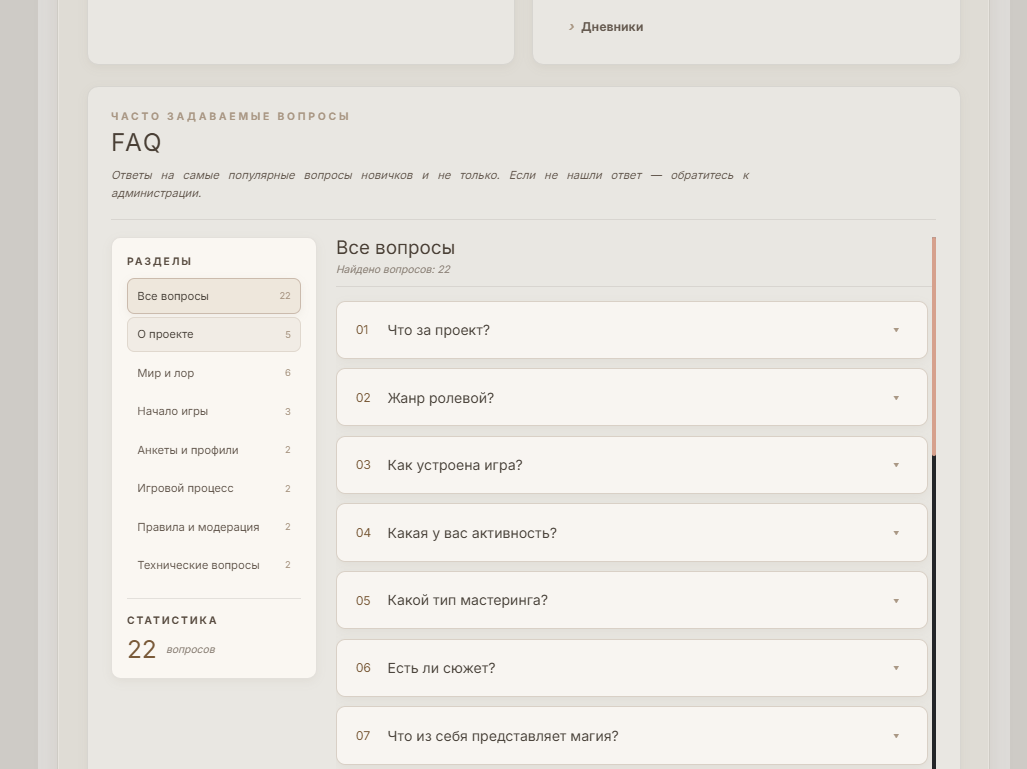Select "Анкеты и профили" category
This screenshot has height=769, width=1027.
[x=214, y=450]
